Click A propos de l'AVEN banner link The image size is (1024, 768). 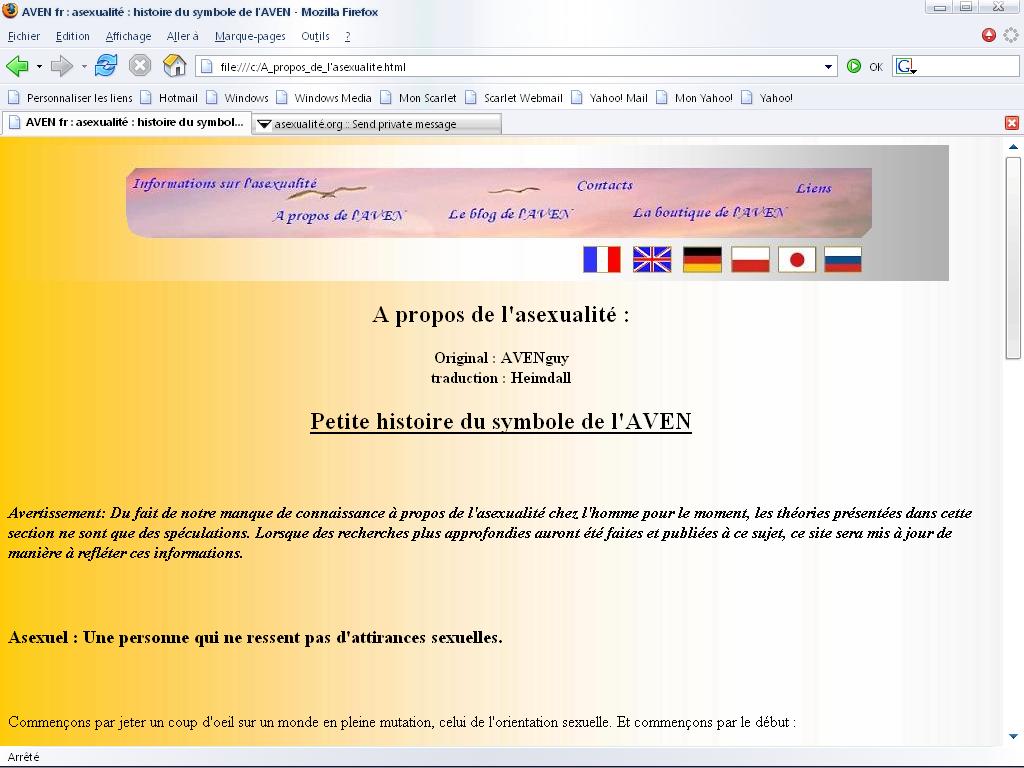point(340,215)
